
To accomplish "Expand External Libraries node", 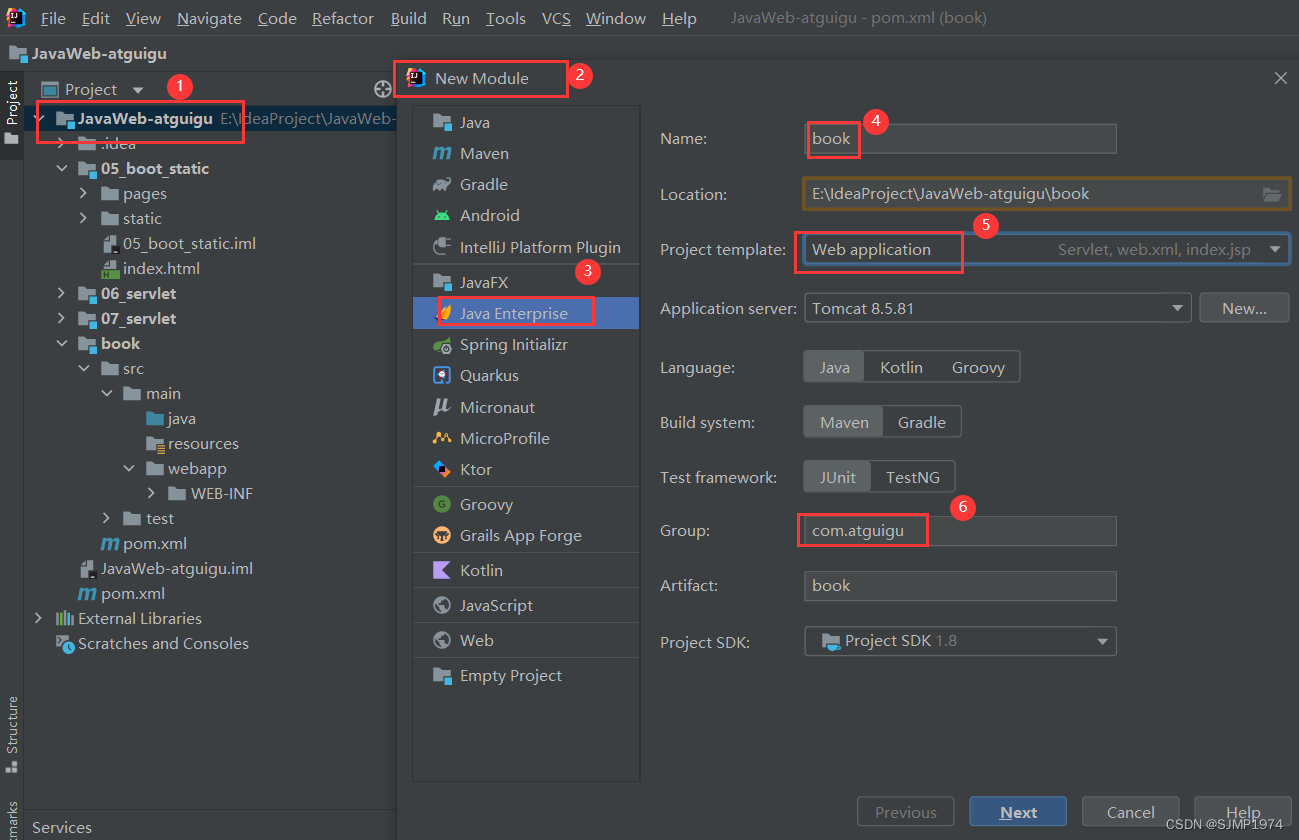I will [39, 618].
